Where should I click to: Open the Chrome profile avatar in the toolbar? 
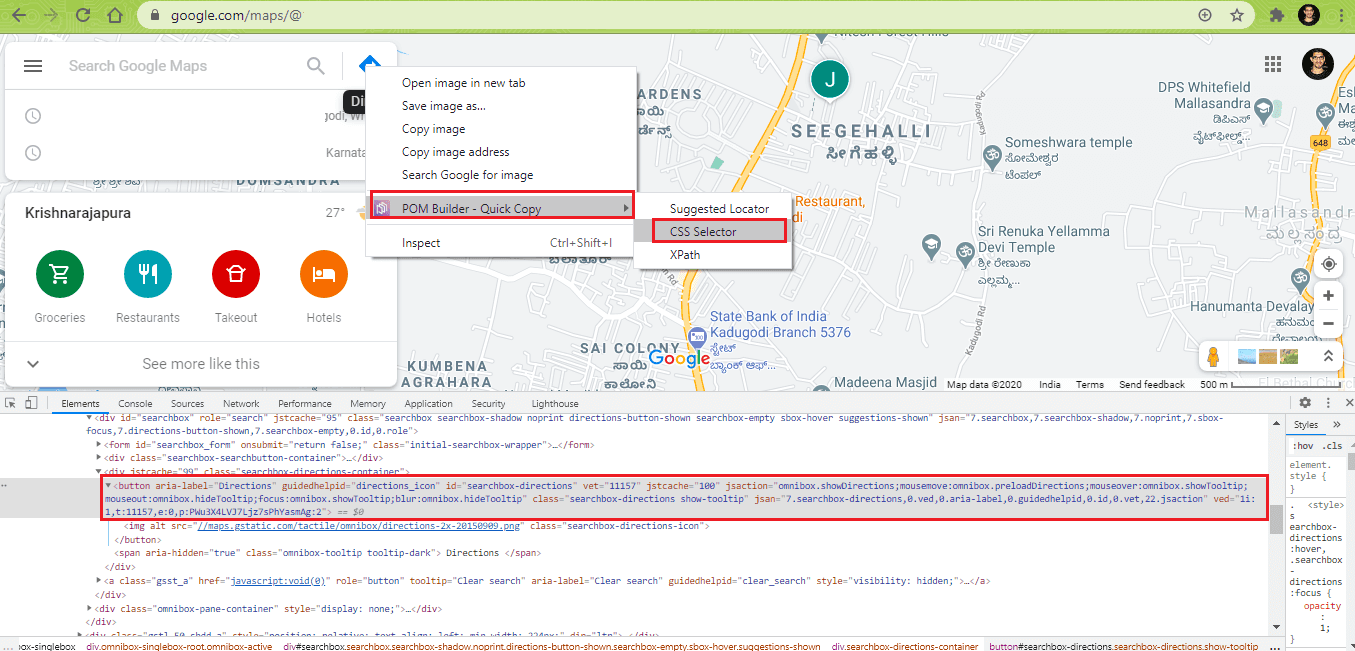[1309, 15]
